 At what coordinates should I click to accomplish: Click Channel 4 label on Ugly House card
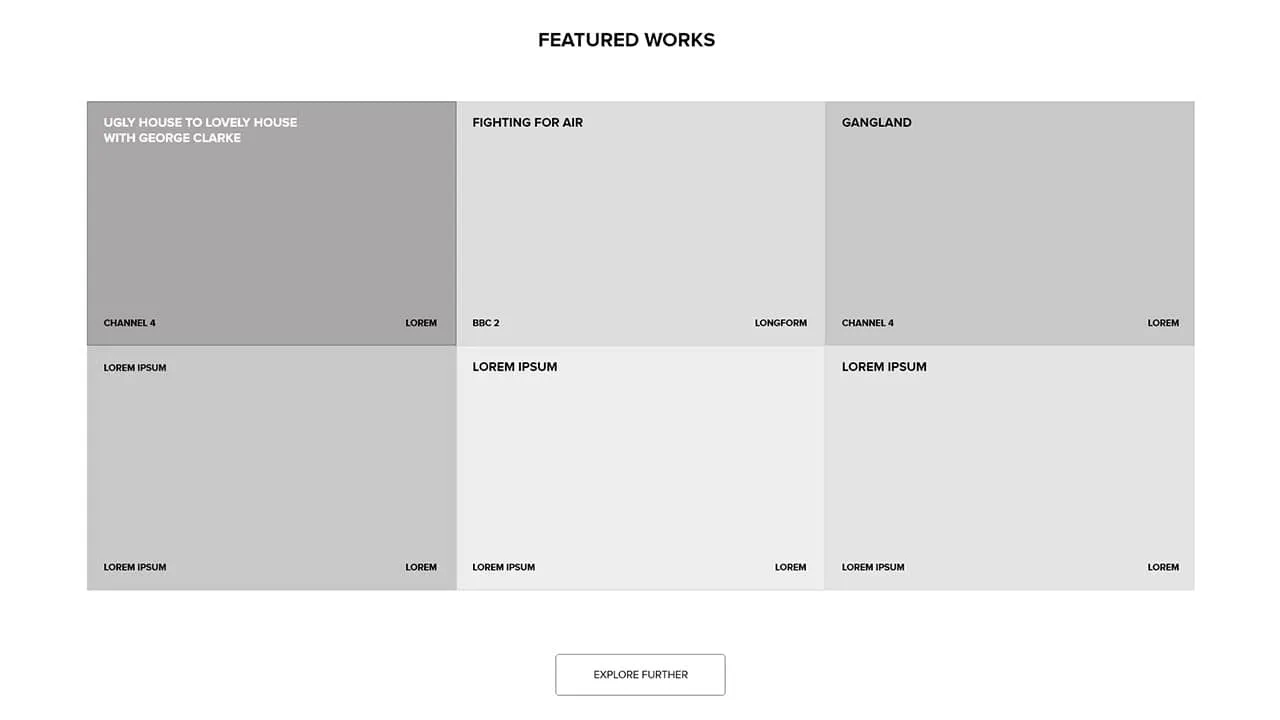tap(130, 323)
